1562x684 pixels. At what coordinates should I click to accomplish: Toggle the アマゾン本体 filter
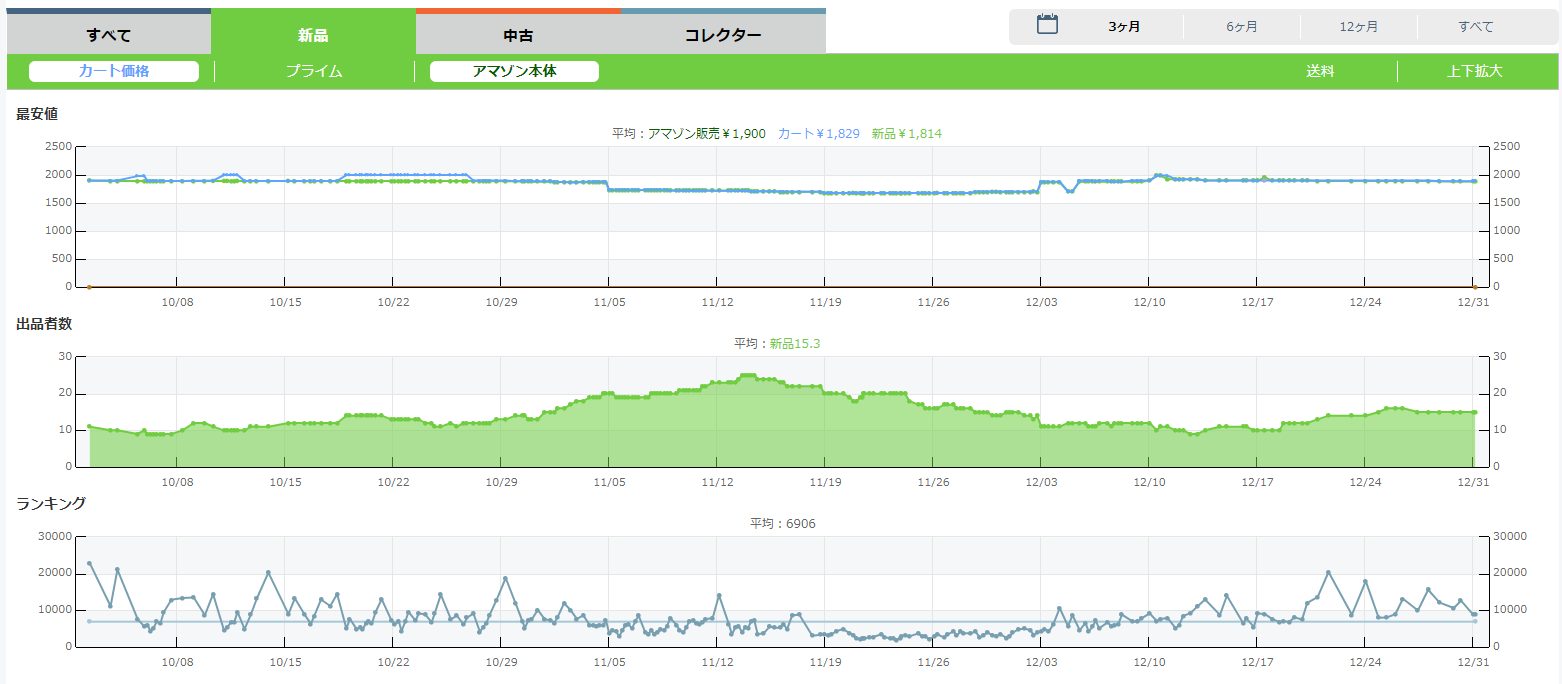tap(514, 71)
